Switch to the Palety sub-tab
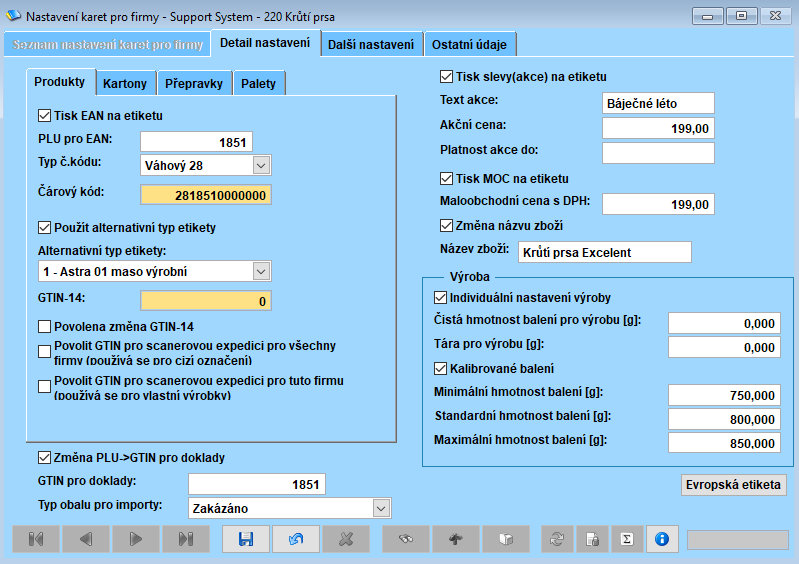 click(258, 84)
